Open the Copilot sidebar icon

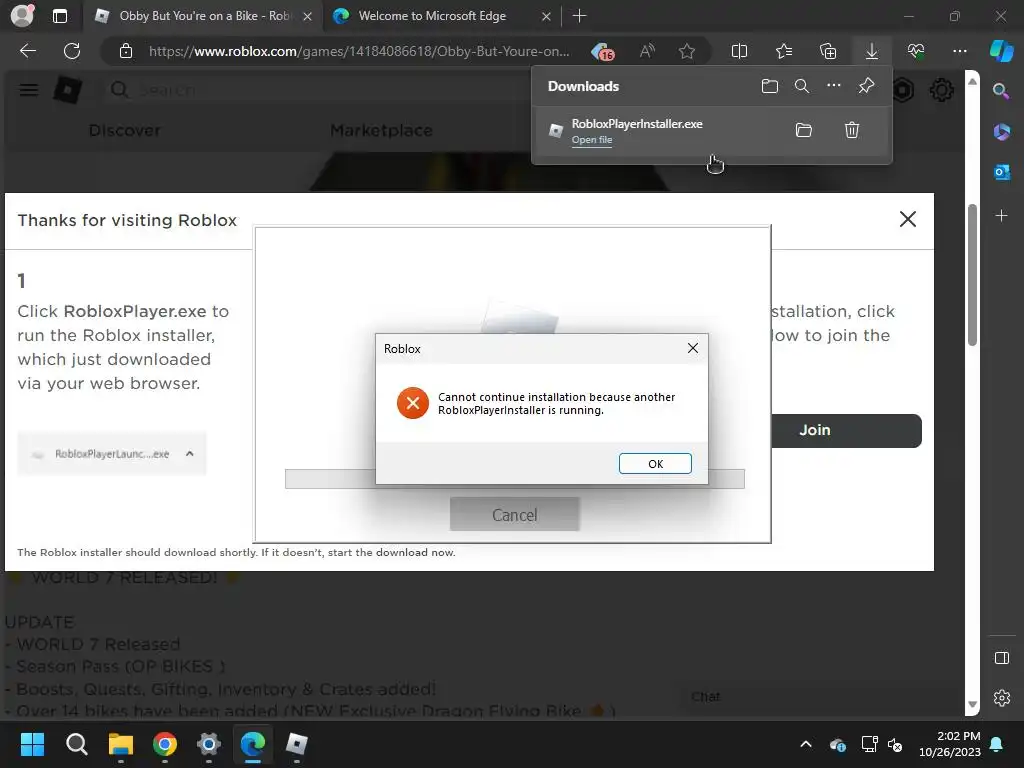[1001, 51]
